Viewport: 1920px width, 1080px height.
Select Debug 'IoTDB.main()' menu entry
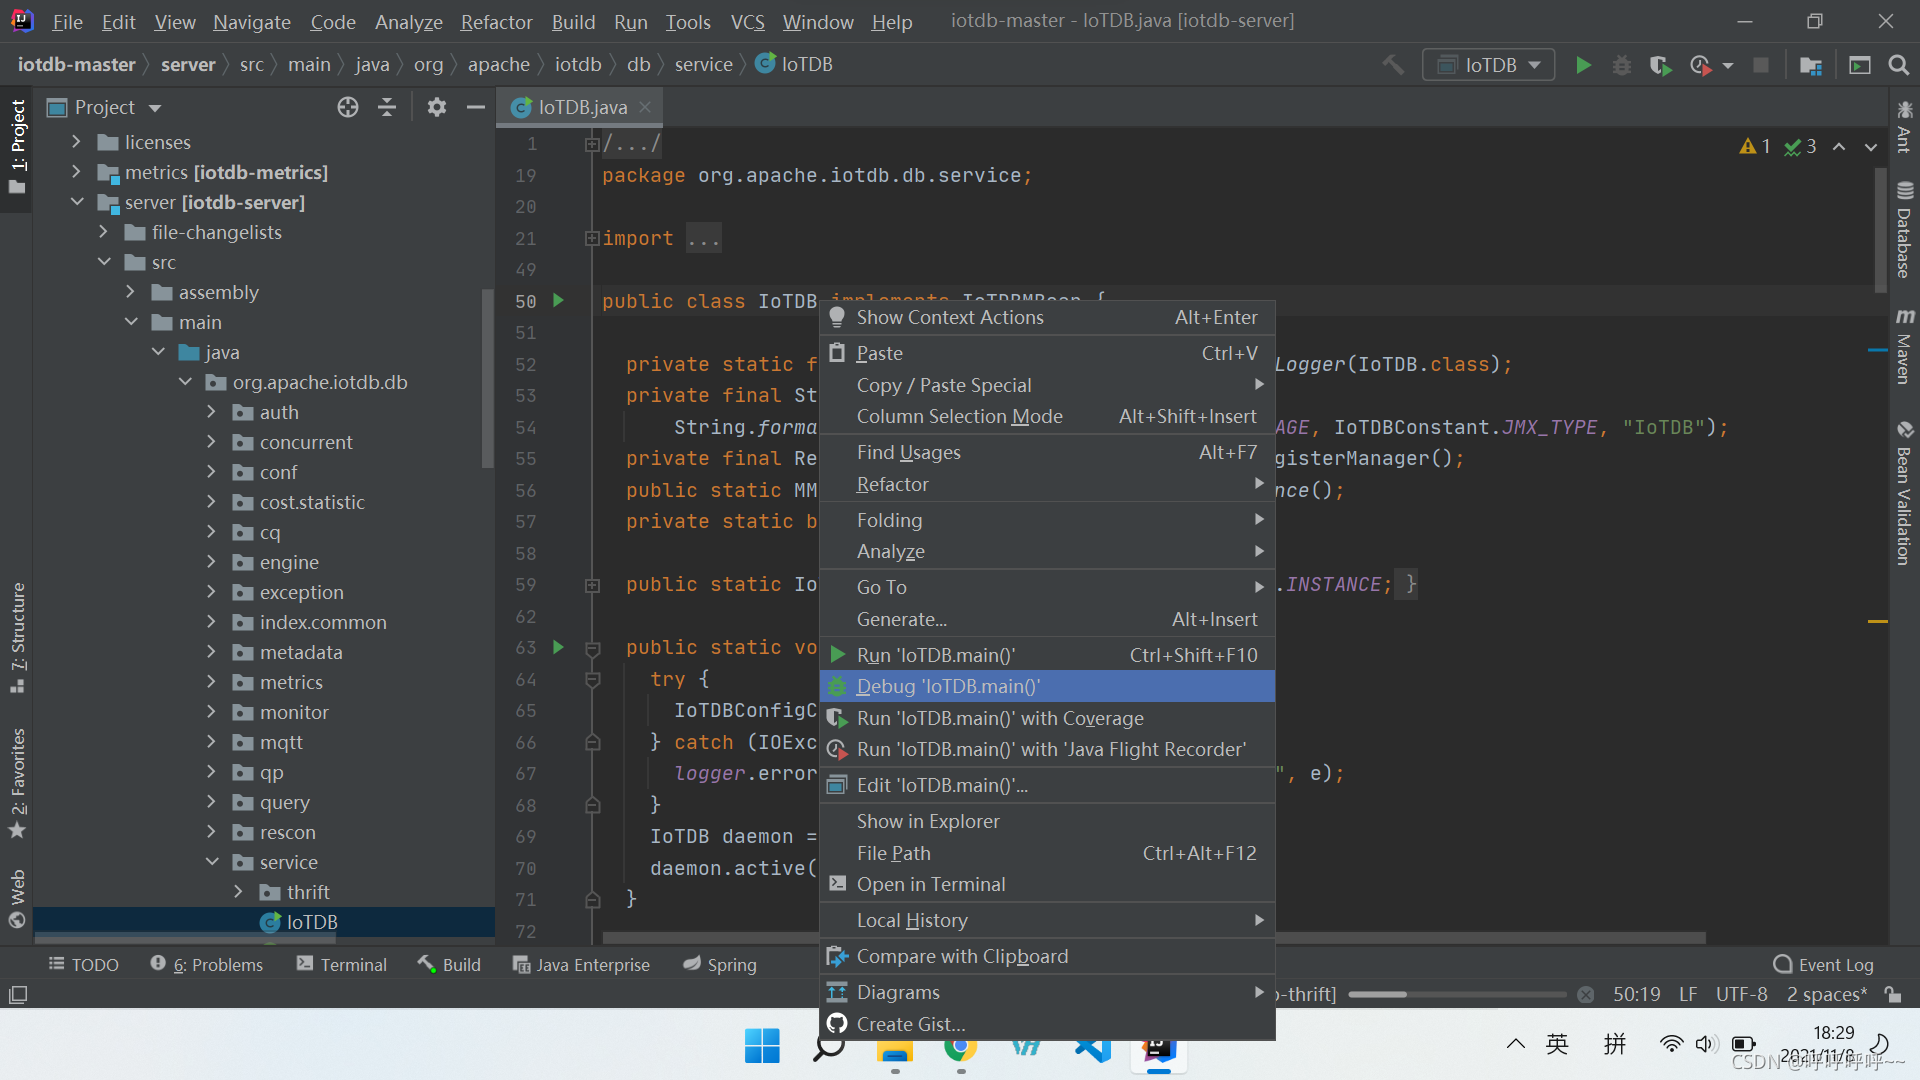(1047, 686)
